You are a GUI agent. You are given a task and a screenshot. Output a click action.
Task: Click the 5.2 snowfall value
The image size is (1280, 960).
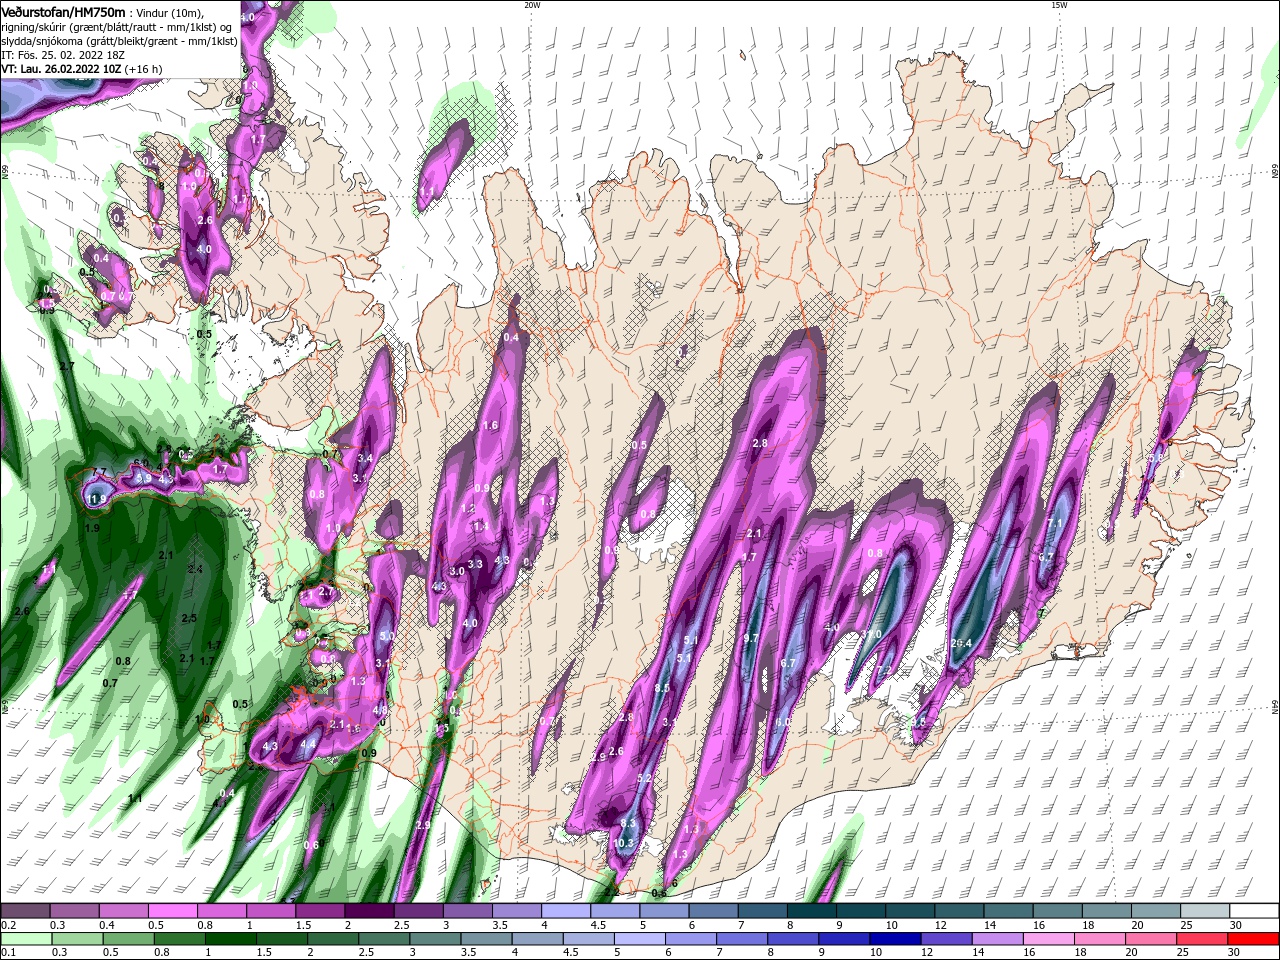click(x=644, y=778)
